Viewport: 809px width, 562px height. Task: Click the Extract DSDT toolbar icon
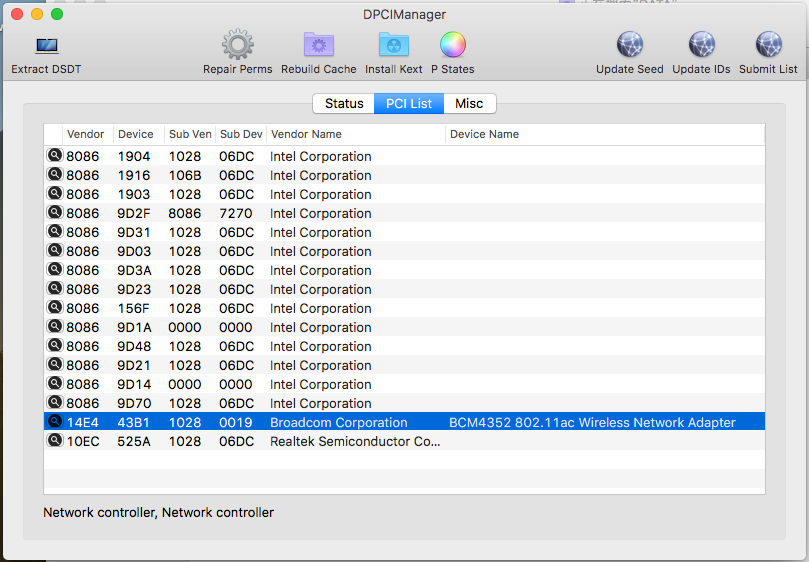[46, 46]
